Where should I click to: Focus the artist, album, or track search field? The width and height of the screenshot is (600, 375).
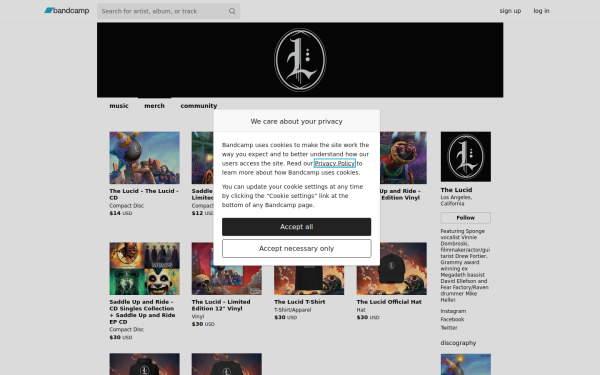(168, 11)
